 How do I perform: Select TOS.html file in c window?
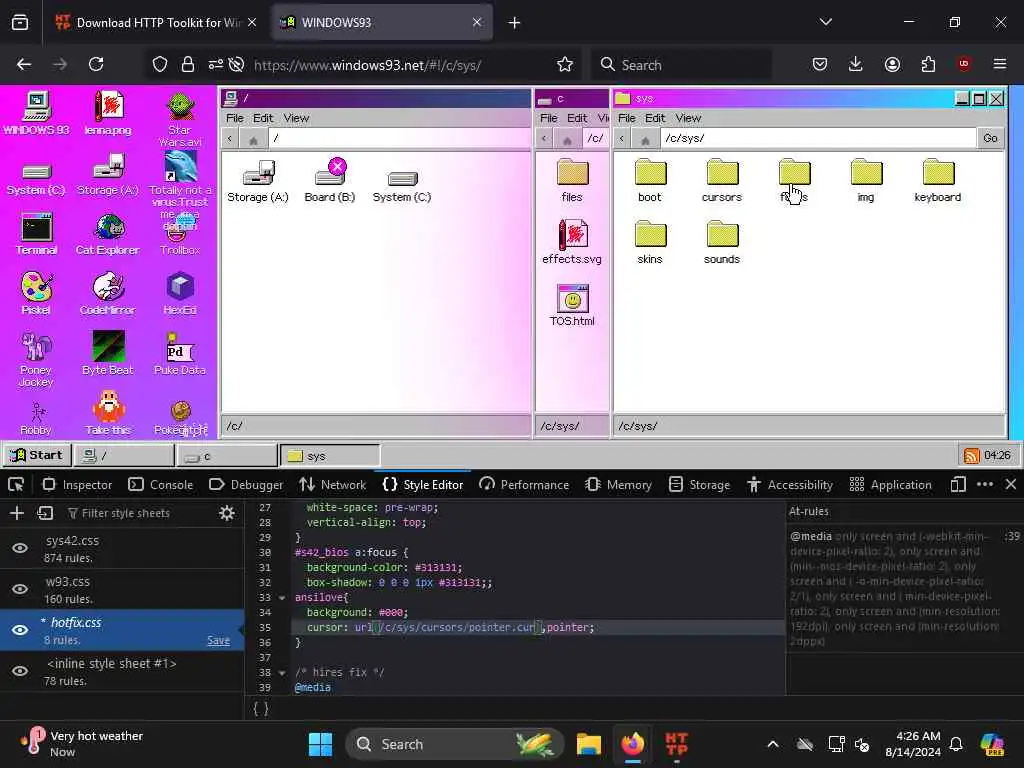pyautogui.click(x=572, y=304)
